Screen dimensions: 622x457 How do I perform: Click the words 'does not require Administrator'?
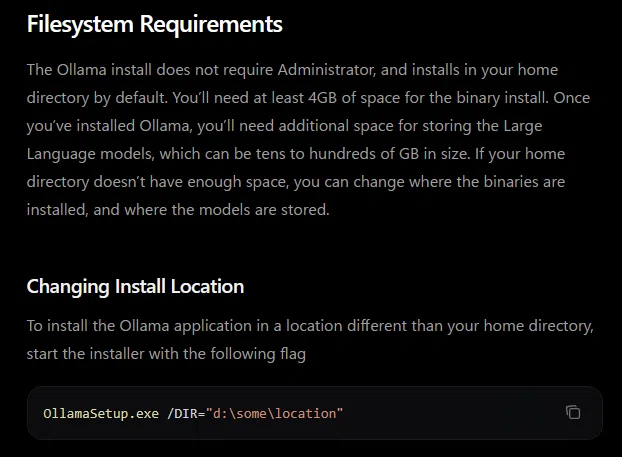click(265, 70)
